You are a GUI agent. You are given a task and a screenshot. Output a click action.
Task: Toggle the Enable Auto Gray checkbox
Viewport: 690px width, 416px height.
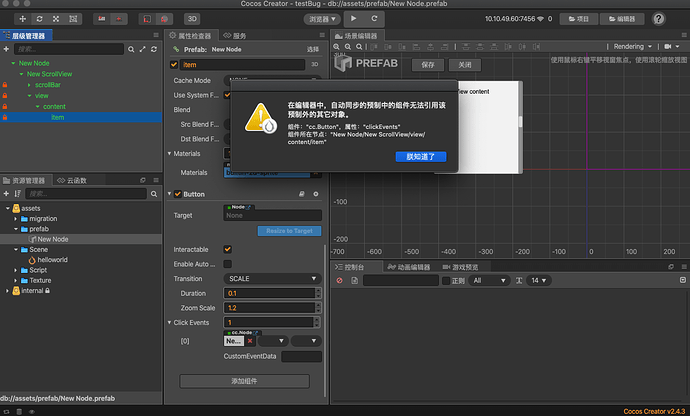pyautogui.click(x=228, y=264)
